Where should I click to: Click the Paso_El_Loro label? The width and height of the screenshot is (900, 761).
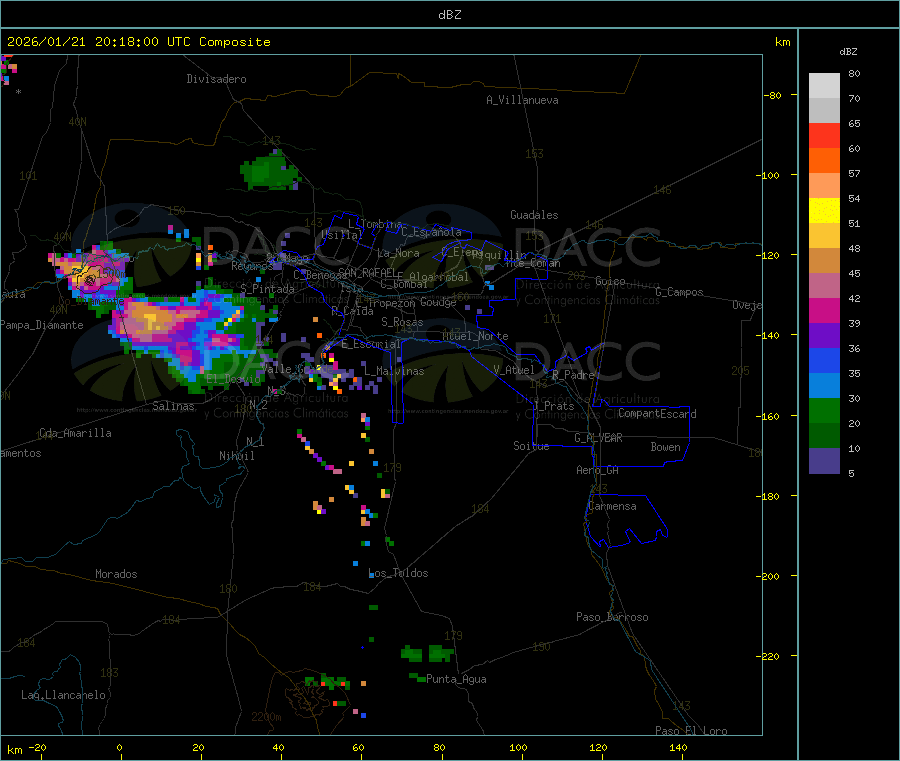click(x=691, y=731)
